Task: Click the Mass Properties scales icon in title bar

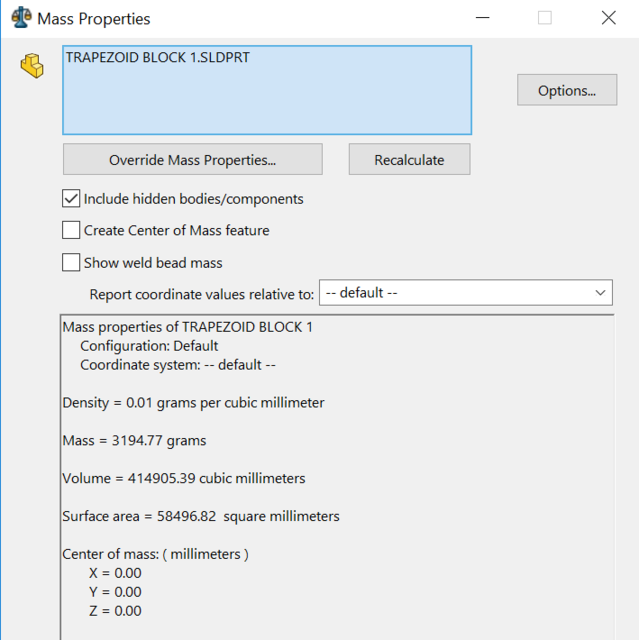Action: (20, 18)
